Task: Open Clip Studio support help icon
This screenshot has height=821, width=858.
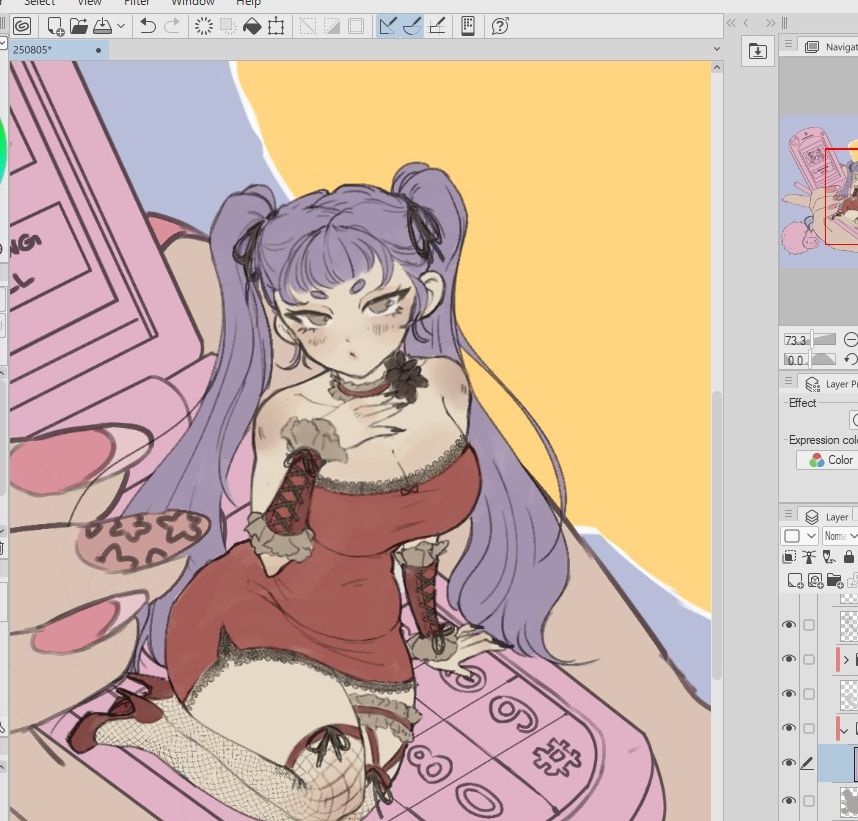Action: (500, 26)
